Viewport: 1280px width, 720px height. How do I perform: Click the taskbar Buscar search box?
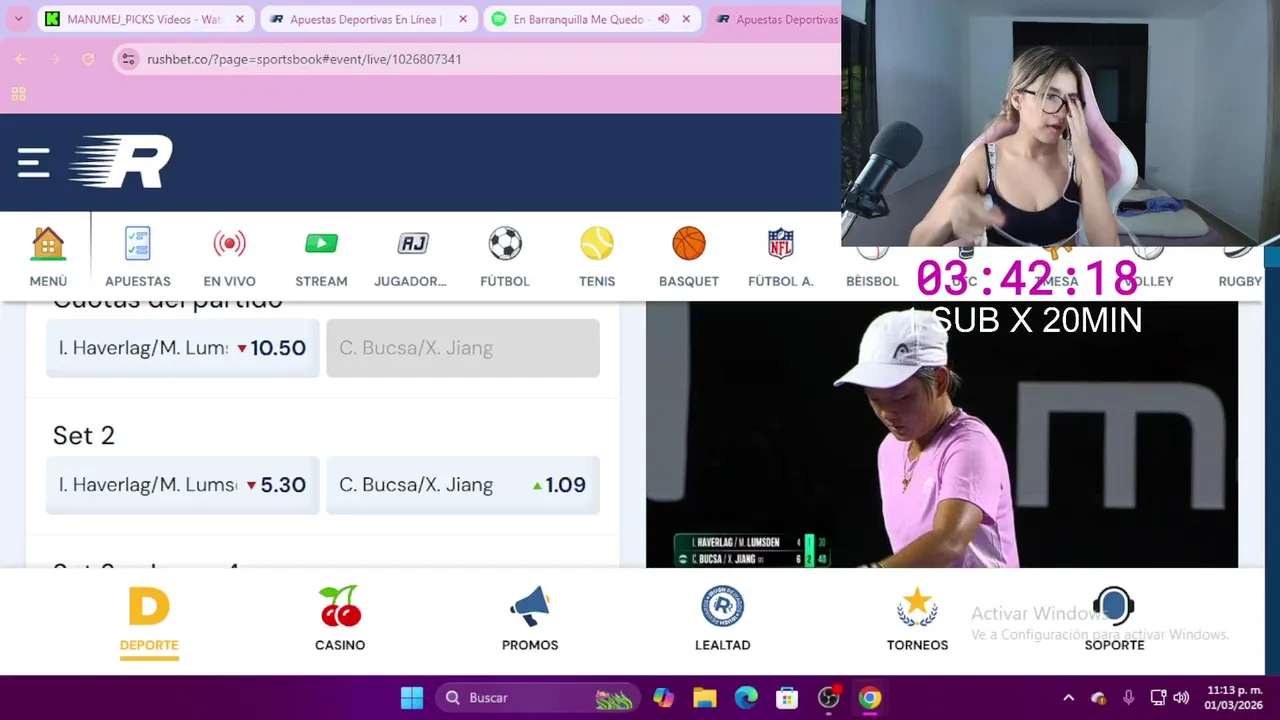point(538,698)
